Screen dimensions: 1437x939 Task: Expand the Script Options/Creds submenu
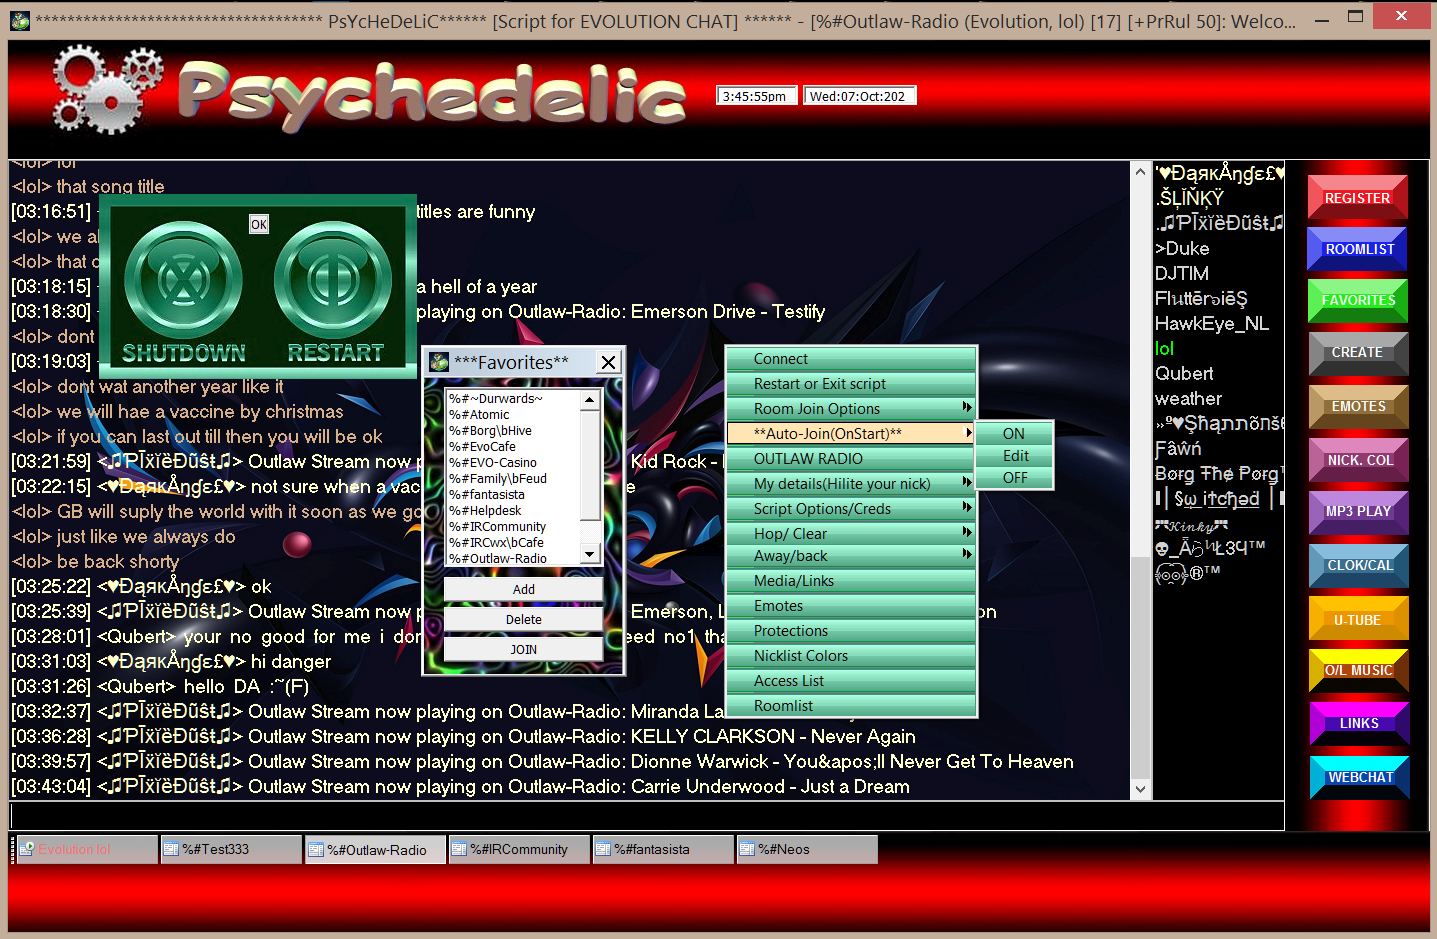click(850, 509)
